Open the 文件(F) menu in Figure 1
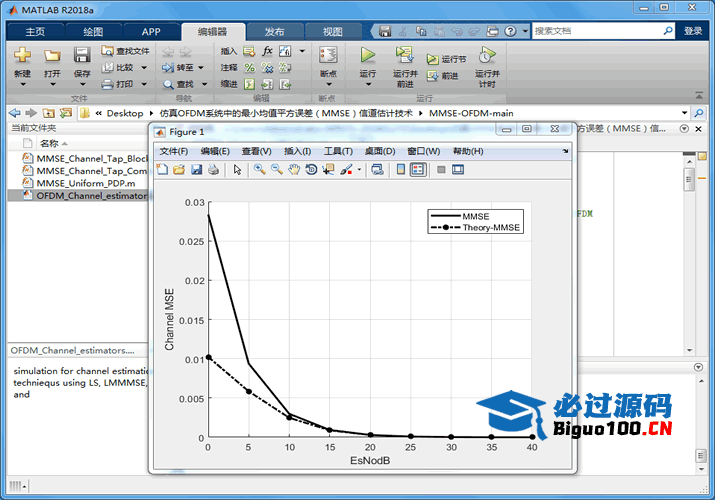Viewport: 715px width, 500px height. click(174, 151)
